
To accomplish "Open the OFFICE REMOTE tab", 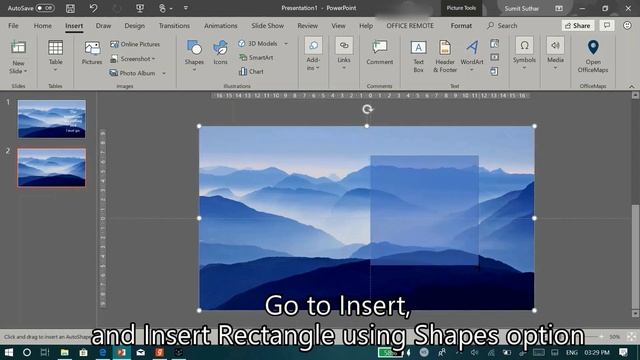I will coord(410,25).
